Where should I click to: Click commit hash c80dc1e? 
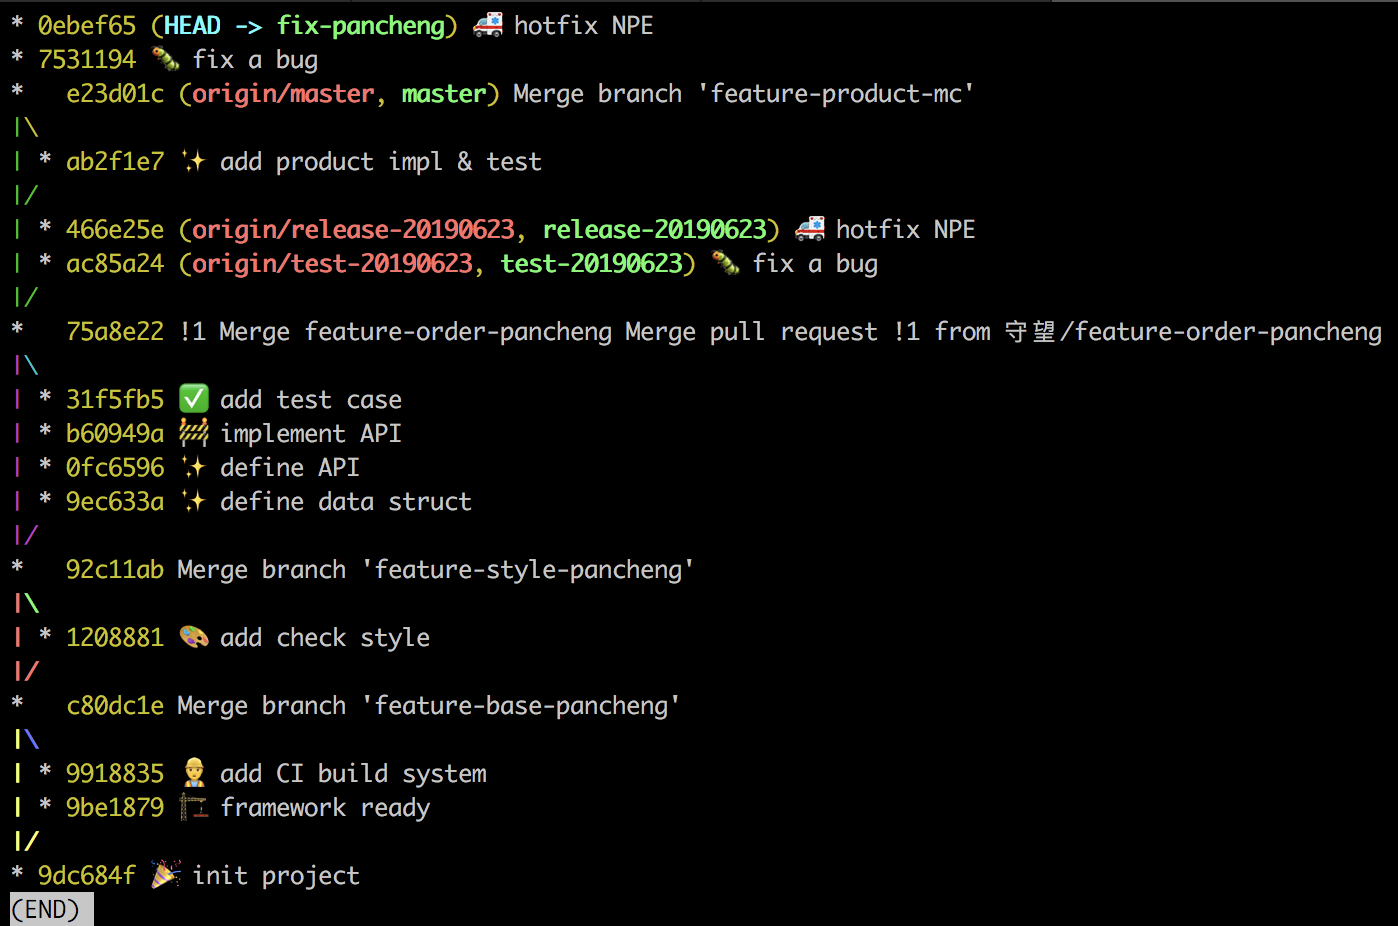(x=114, y=705)
